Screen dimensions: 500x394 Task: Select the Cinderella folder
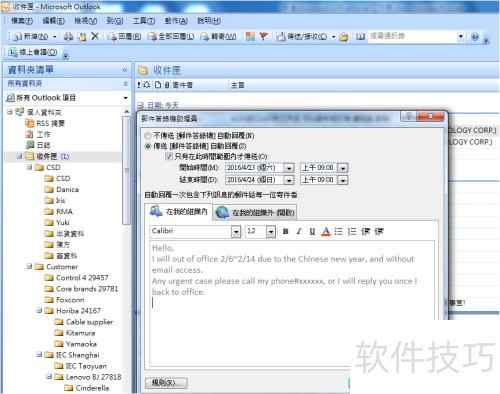(x=87, y=388)
